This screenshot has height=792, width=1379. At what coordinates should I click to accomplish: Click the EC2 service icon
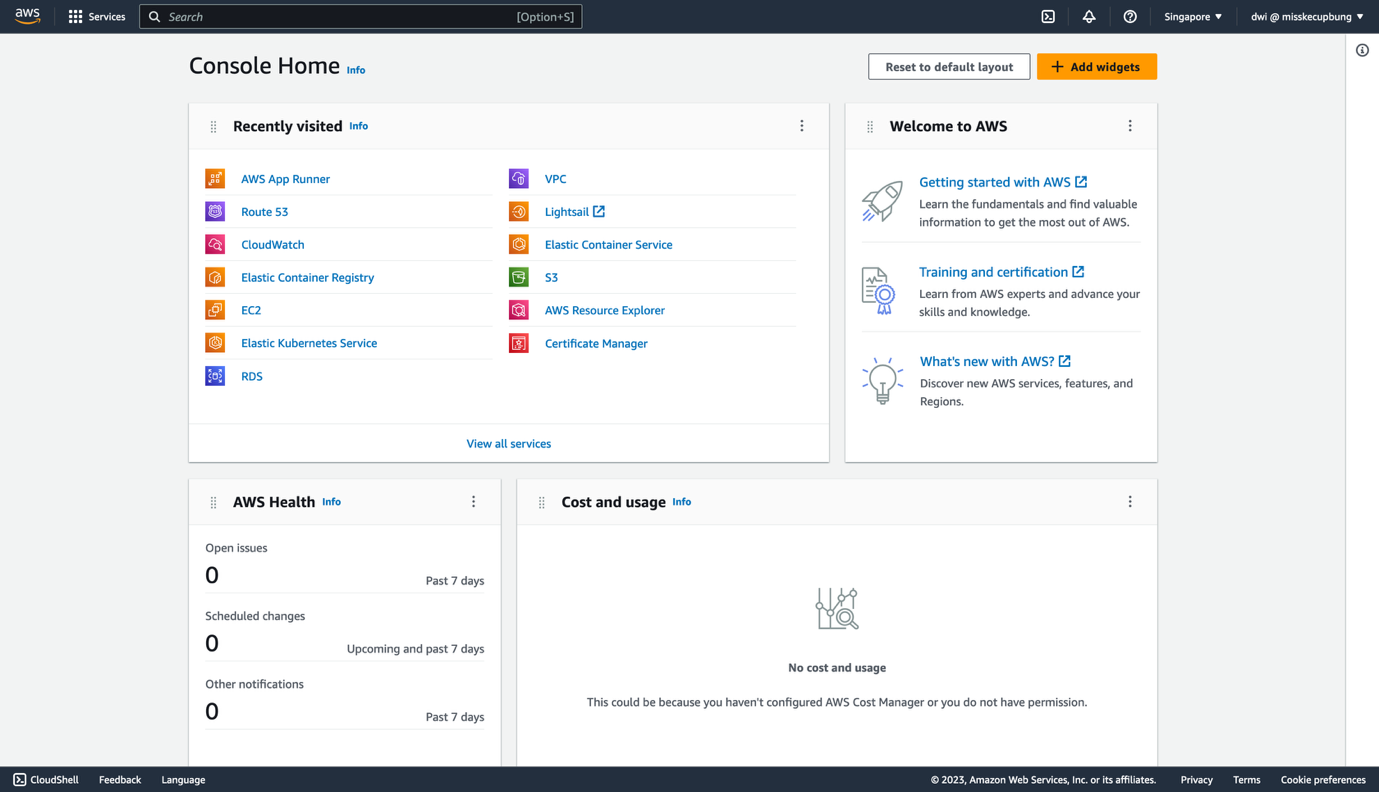point(214,310)
